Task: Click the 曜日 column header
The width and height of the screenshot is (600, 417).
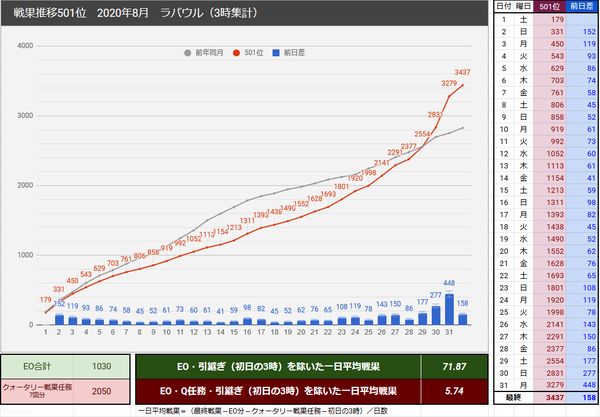Action: [523, 6]
